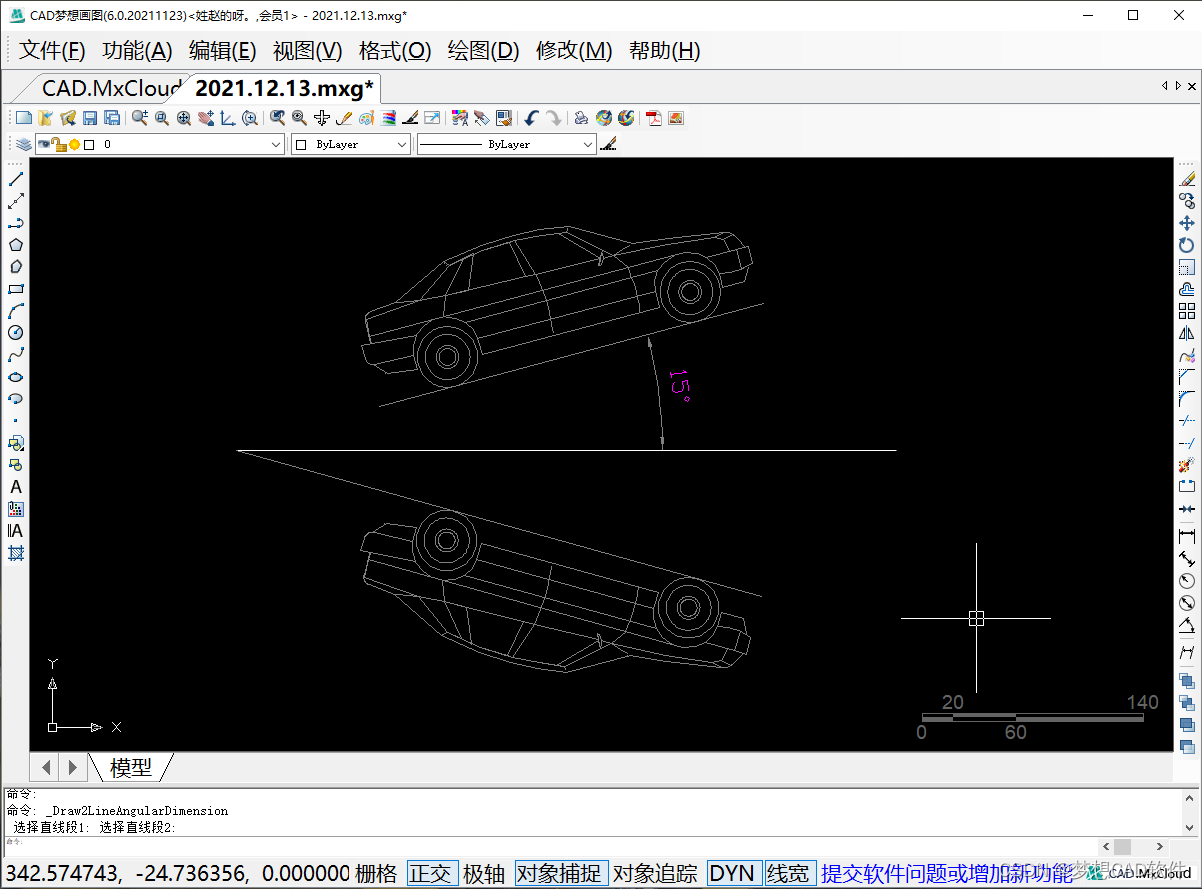Toggle 栅格 grid mode
Image resolution: width=1202 pixels, height=889 pixels.
click(x=376, y=873)
